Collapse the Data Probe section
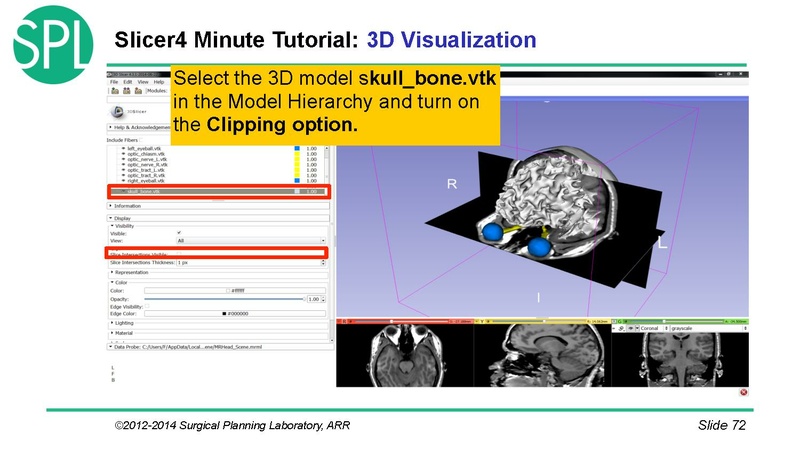The image size is (800, 450). pyautogui.click(x=219, y=347)
